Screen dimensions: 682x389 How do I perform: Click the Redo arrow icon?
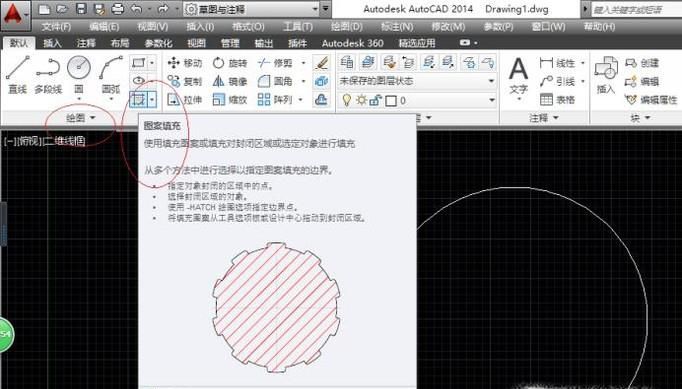[x=164, y=9]
